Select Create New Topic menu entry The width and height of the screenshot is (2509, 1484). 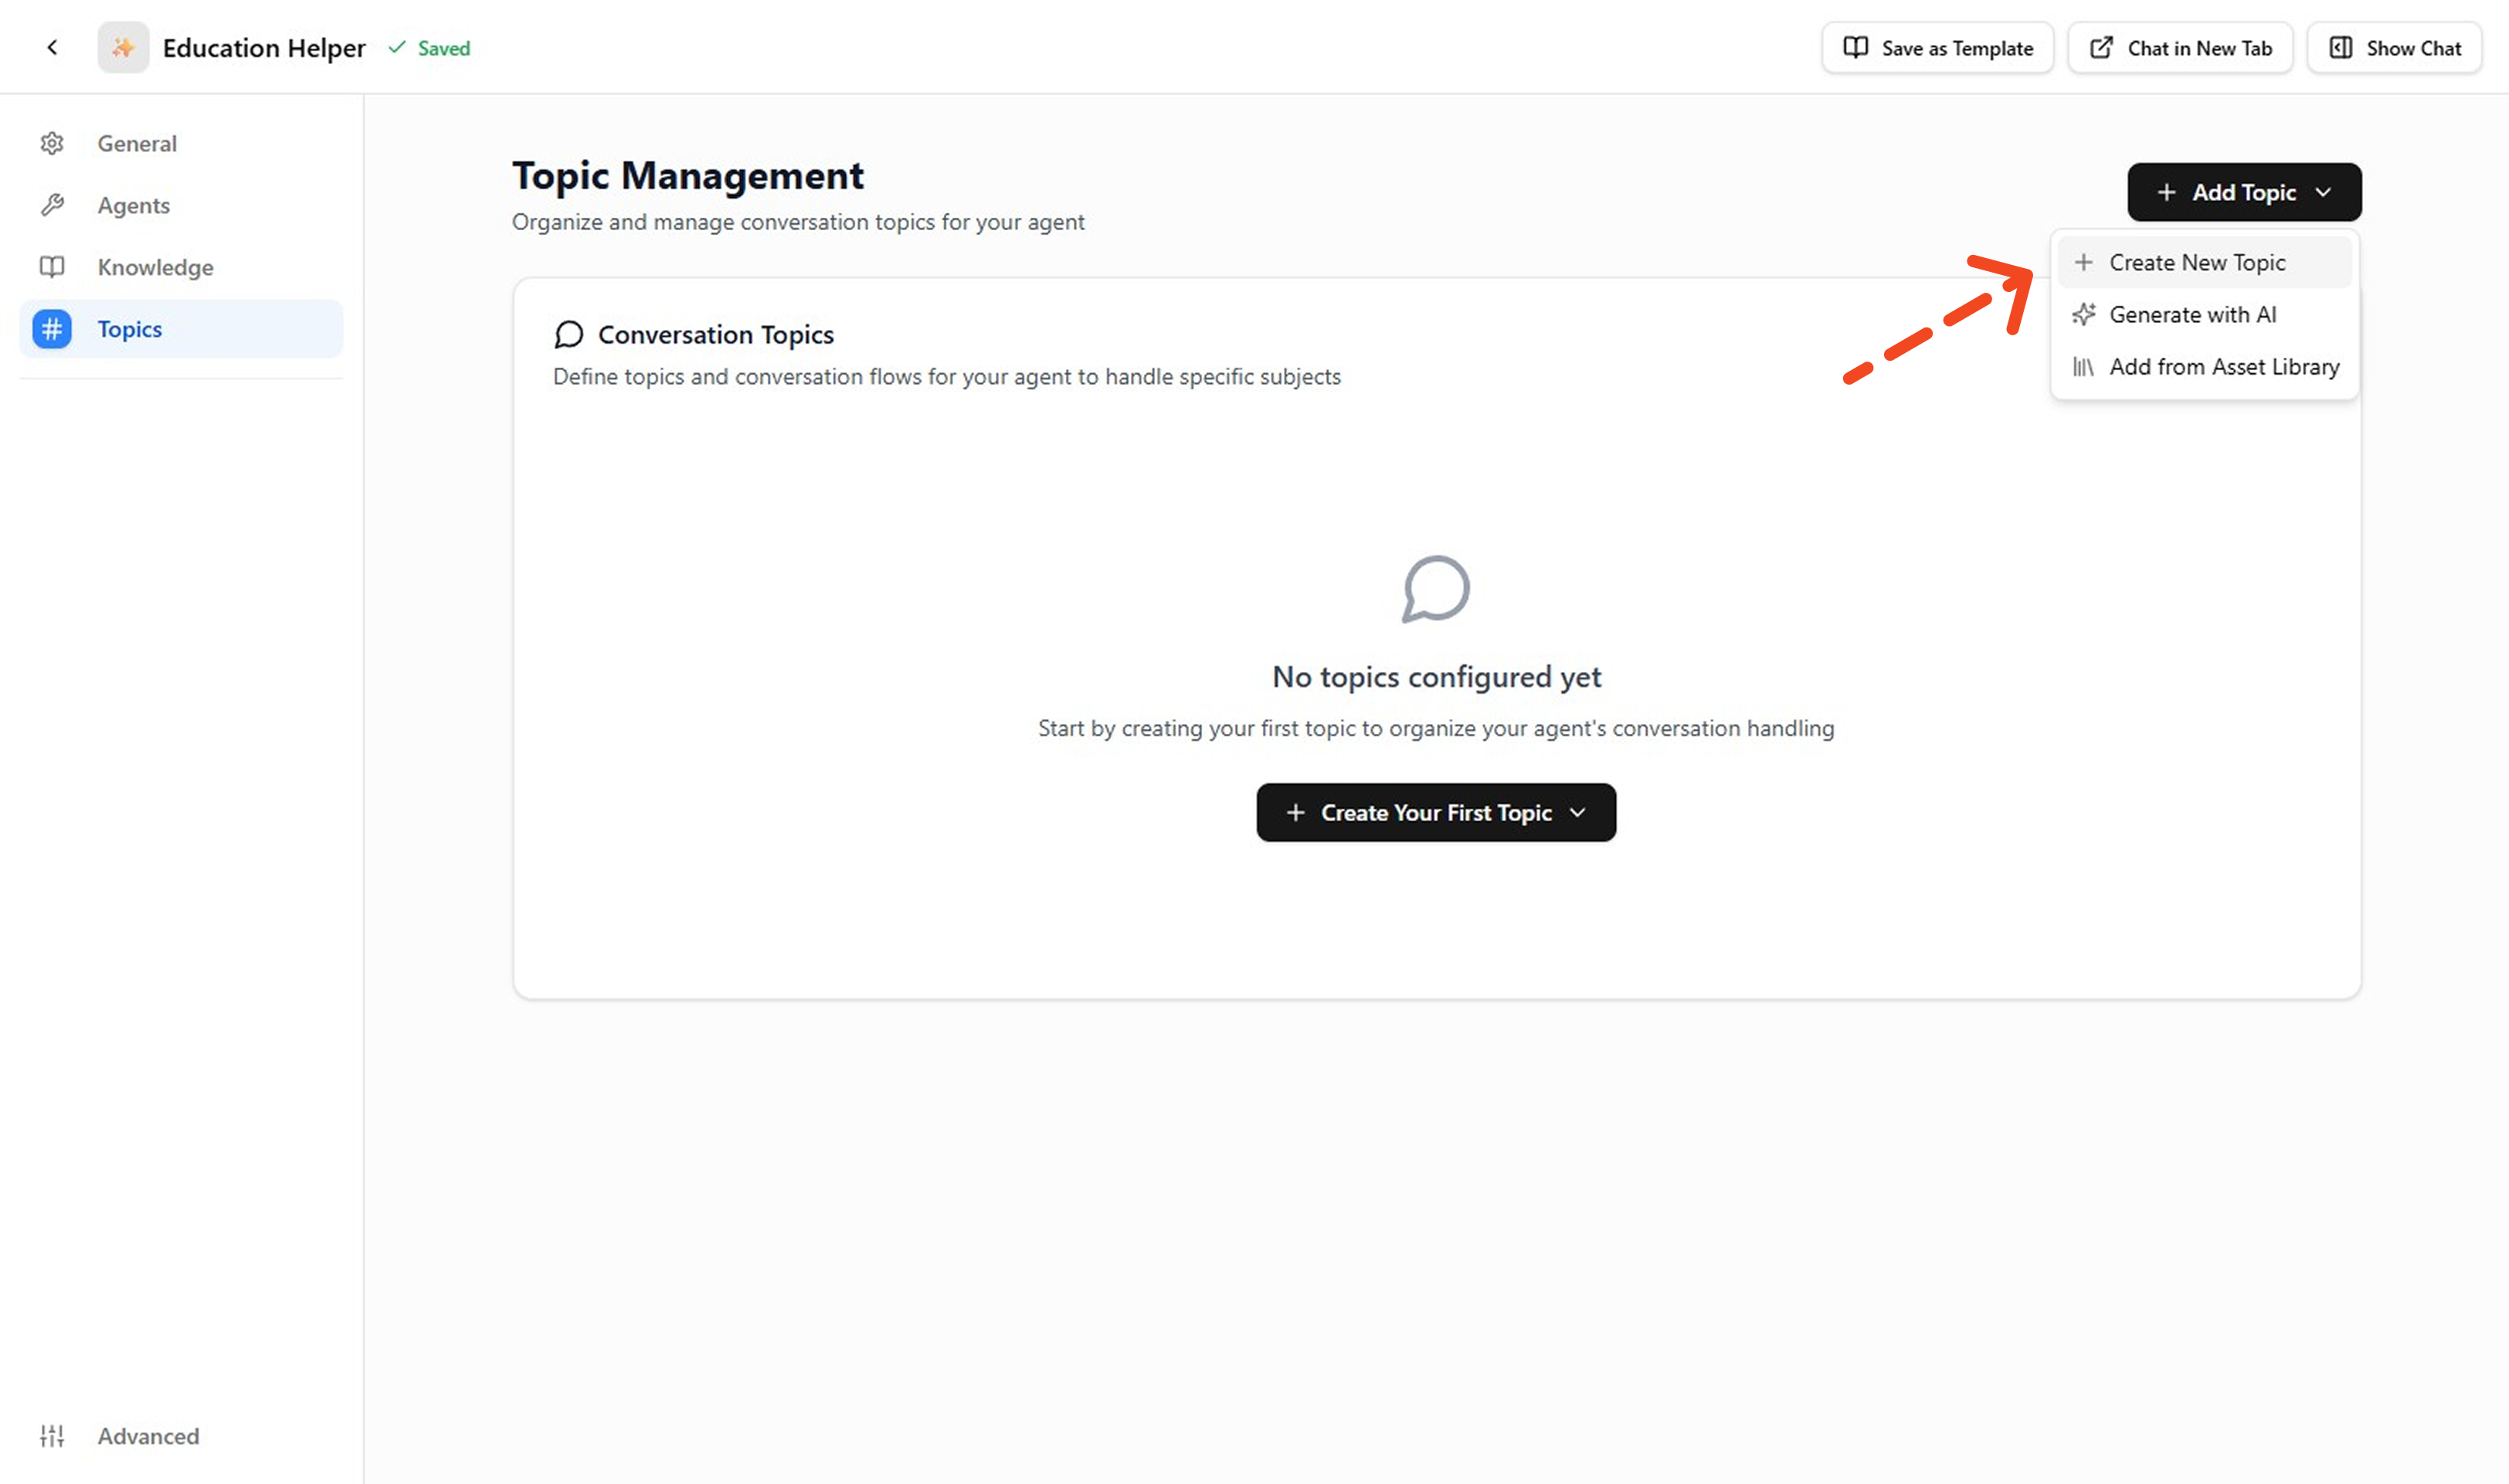pos(2197,263)
